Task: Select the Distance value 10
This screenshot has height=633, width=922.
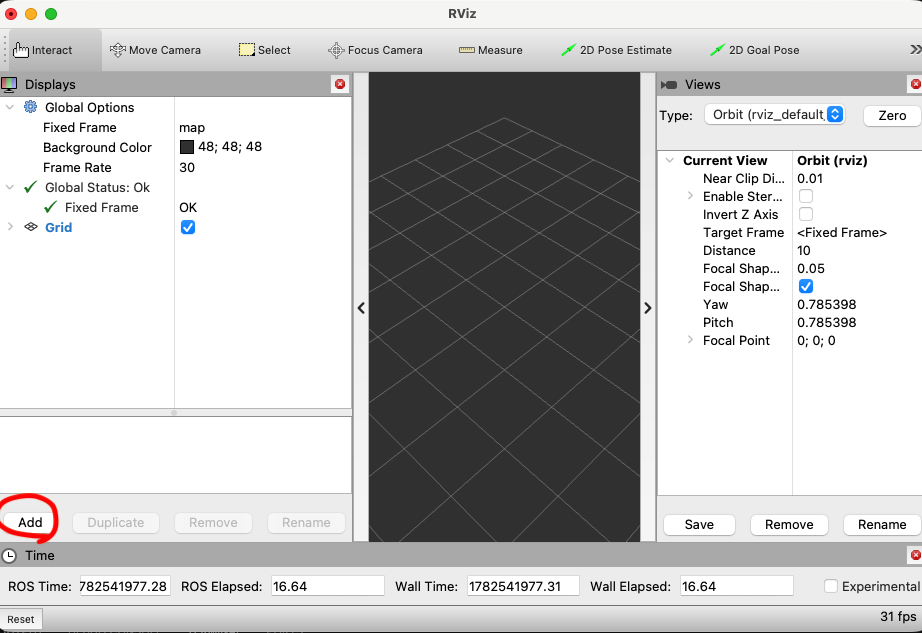Action: [803, 250]
